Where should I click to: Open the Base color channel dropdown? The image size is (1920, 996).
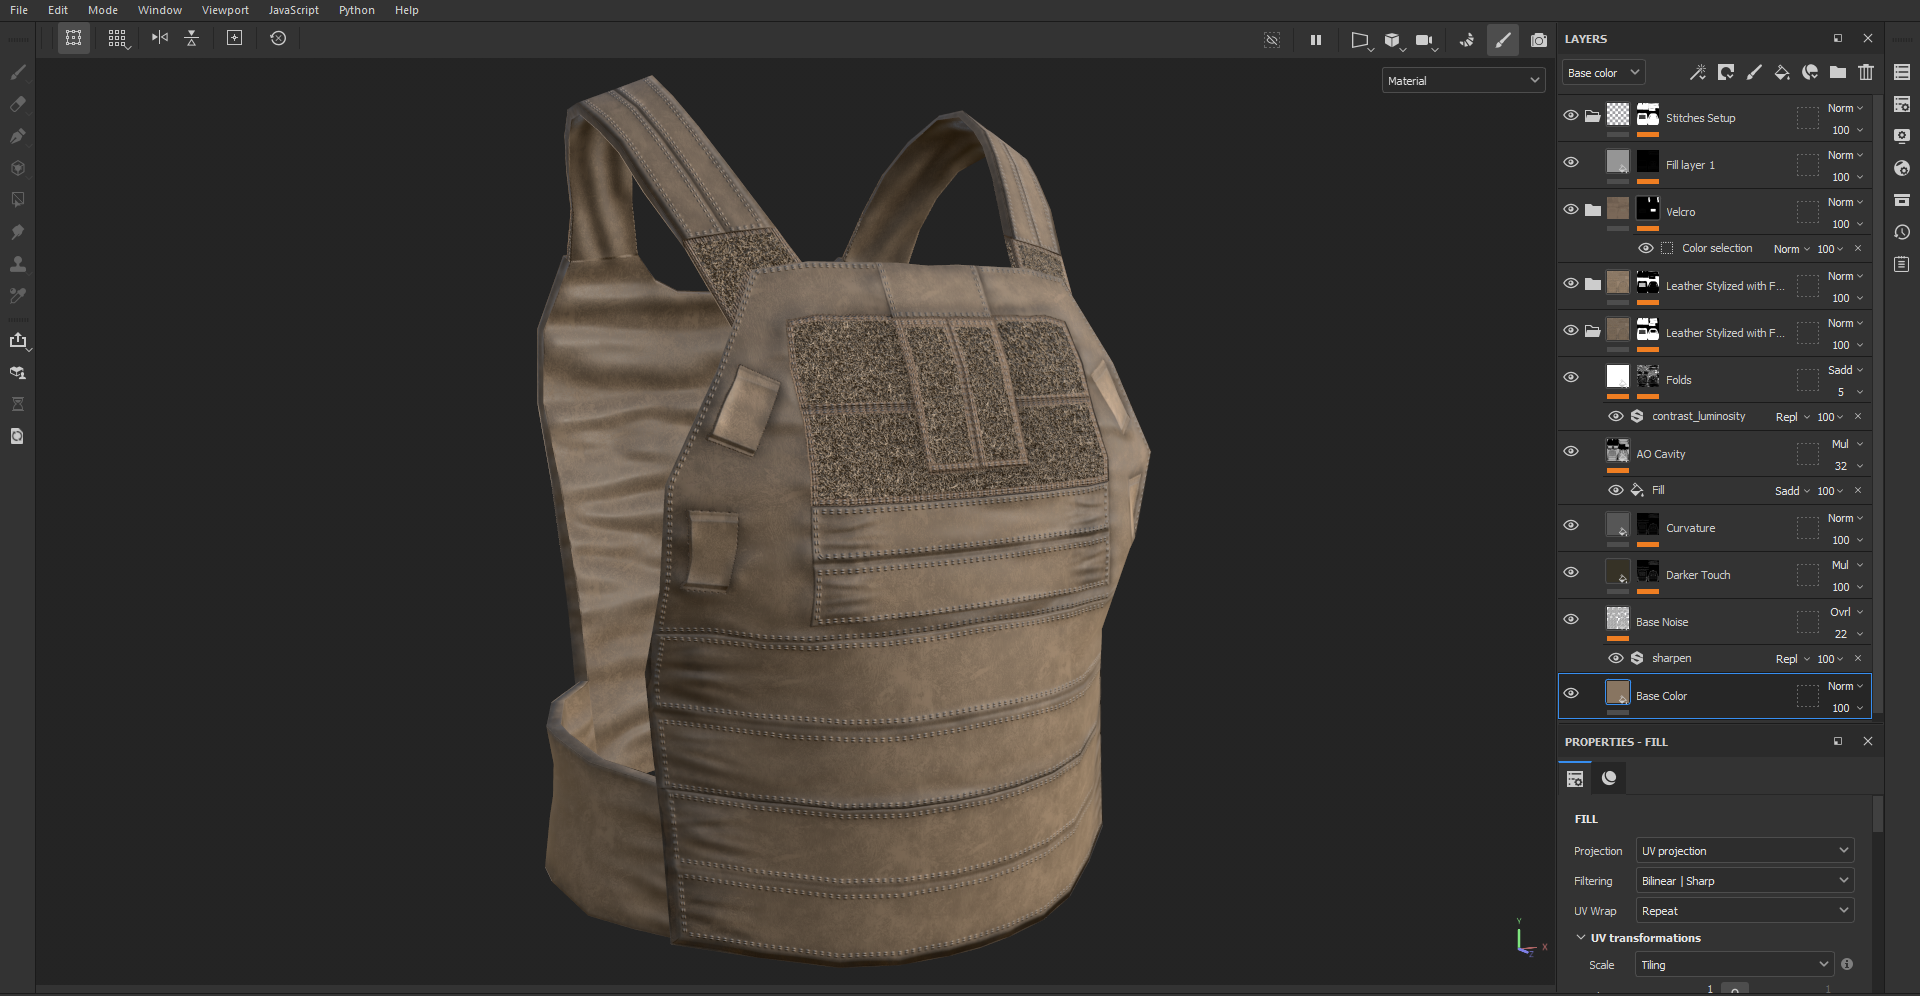point(1603,73)
